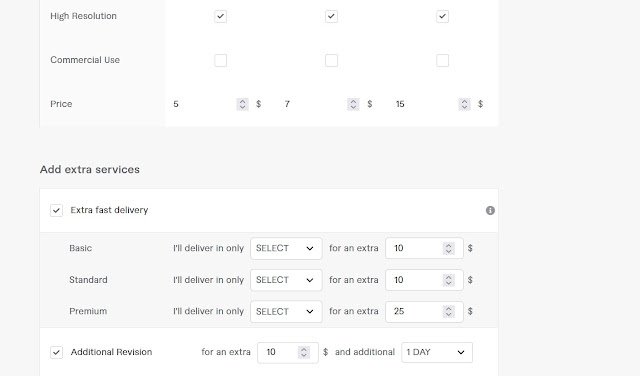Open the Basic delivery time SELECT dropdown

pos(286,248)
